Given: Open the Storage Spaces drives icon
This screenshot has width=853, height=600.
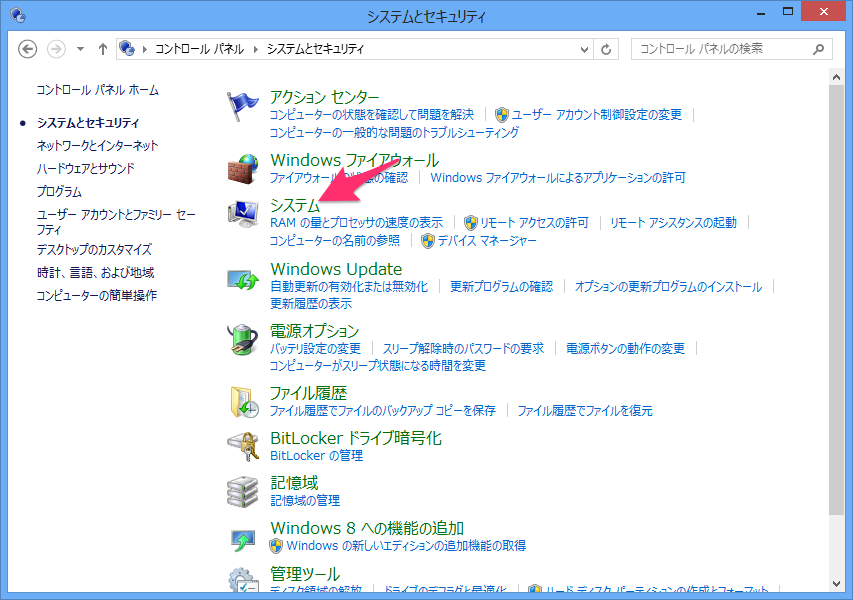Looking at the screenshot, I should point(243,492).
